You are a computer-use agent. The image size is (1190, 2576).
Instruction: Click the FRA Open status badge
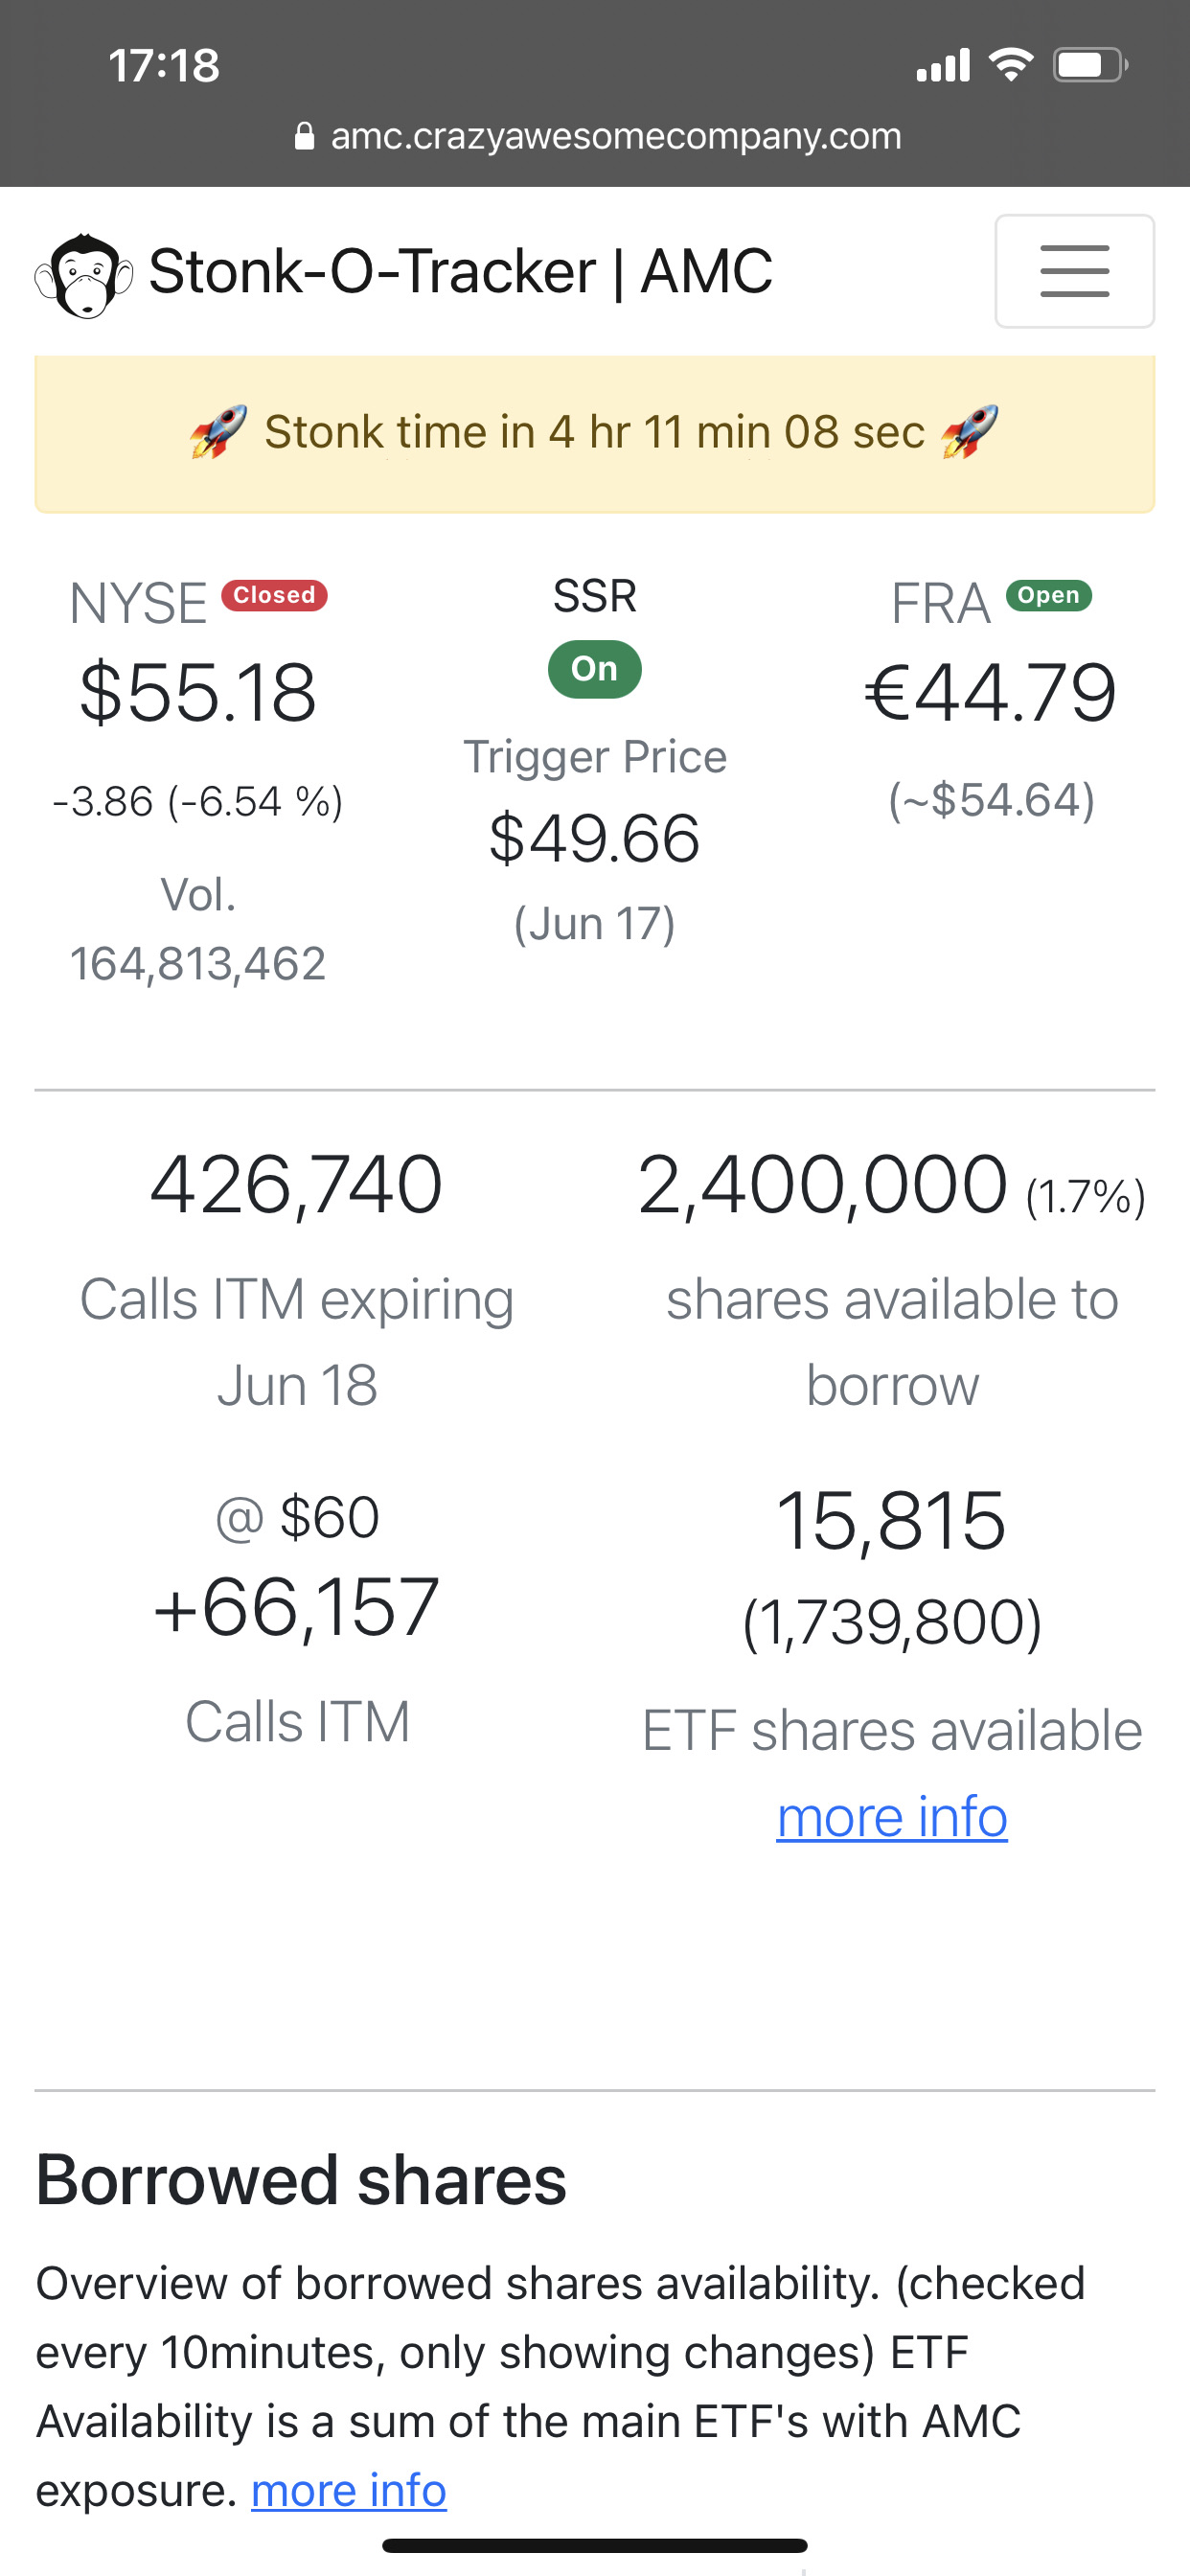(x=1048, y=595)
